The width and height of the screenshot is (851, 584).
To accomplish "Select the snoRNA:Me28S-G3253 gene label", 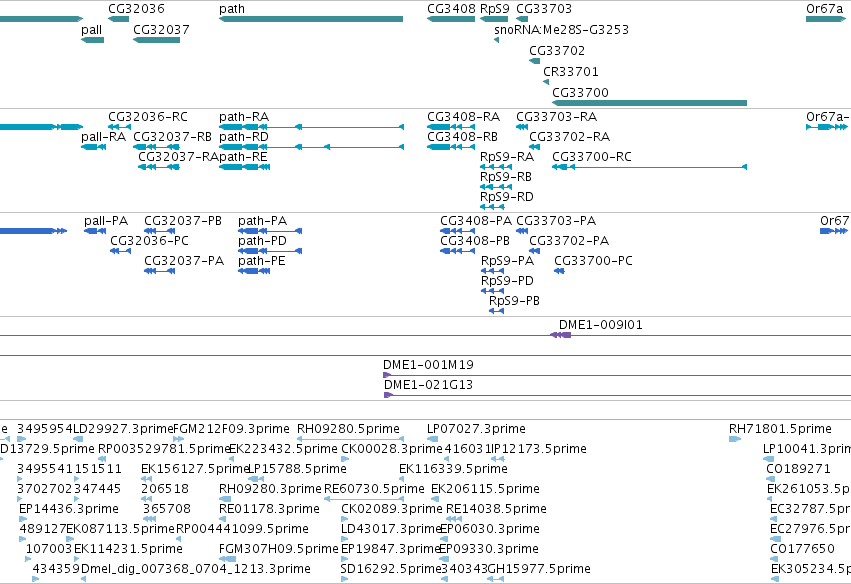I will [561, 30].
